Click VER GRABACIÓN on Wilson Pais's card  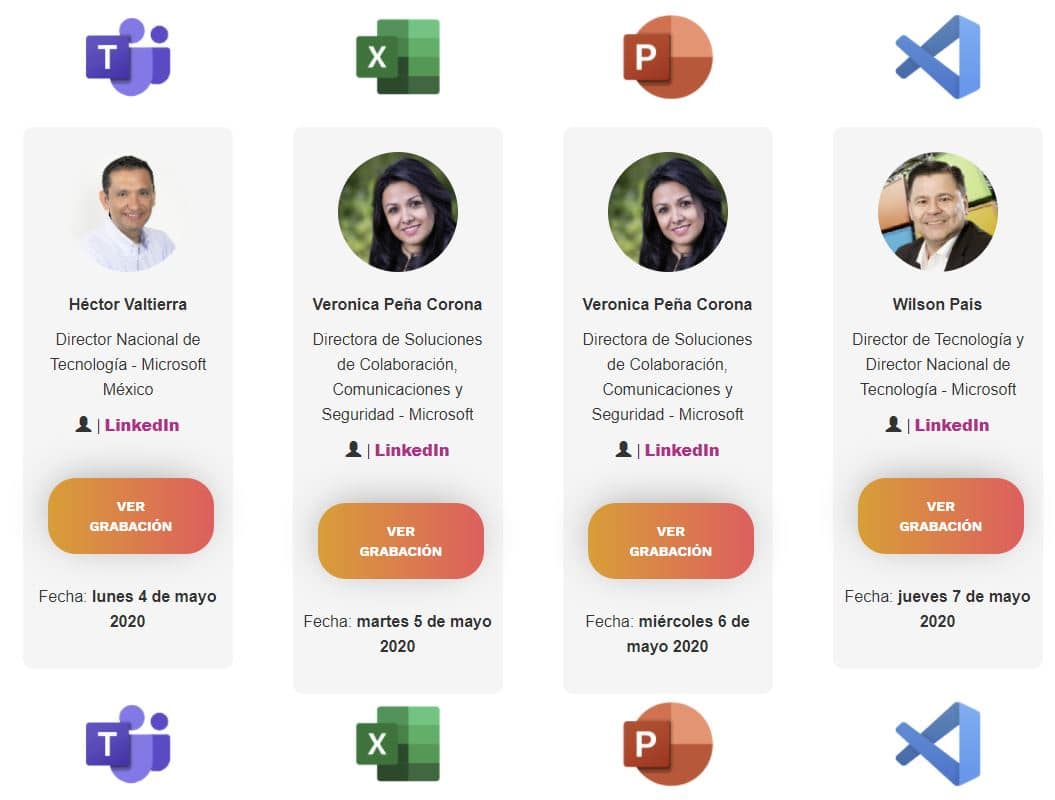point(940,516)
